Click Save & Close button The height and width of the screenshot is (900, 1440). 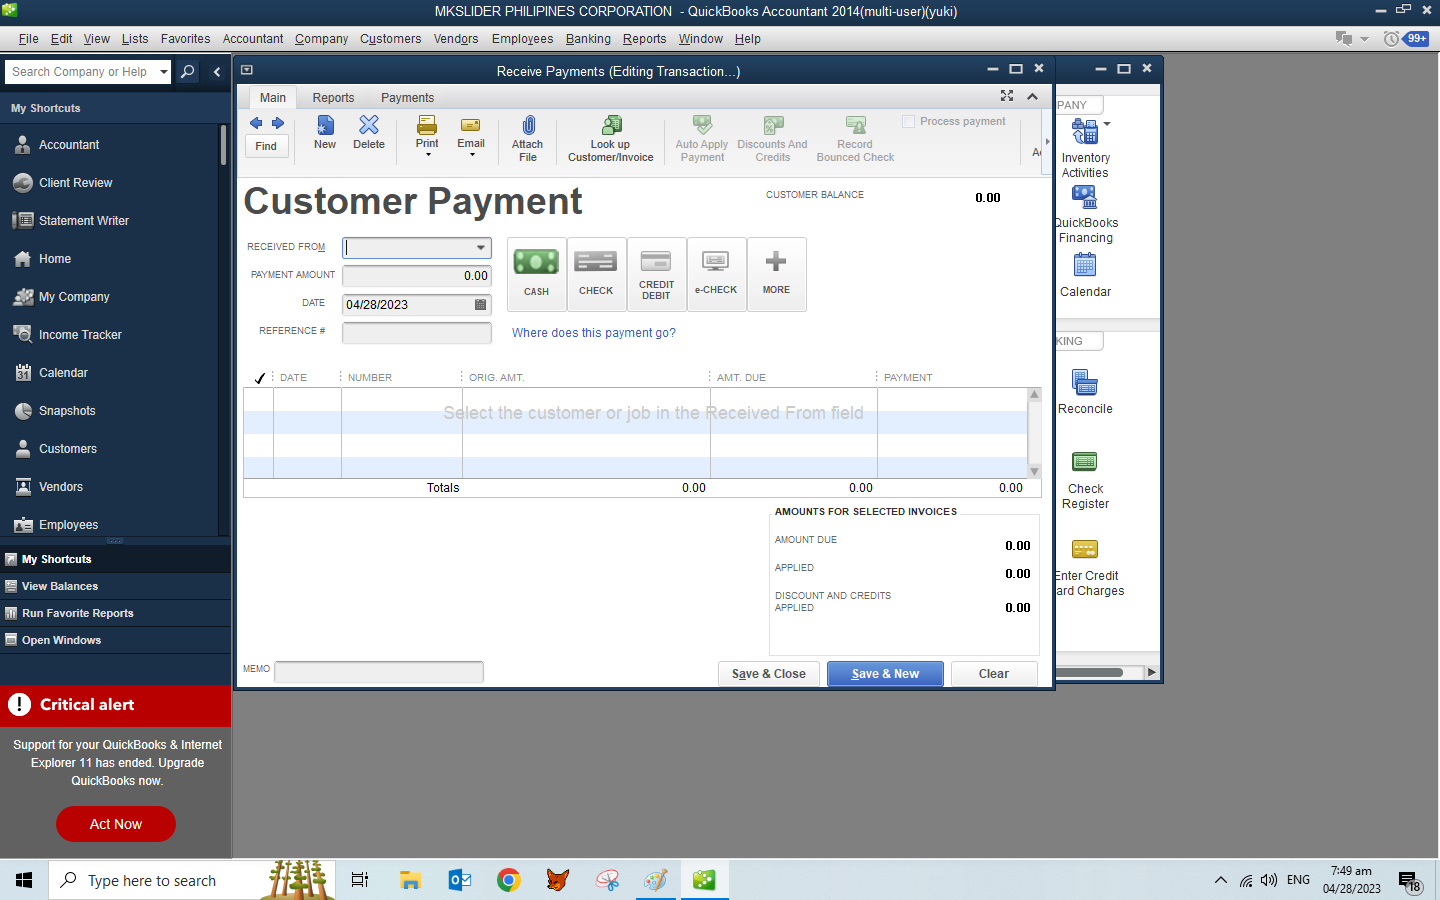769,674
